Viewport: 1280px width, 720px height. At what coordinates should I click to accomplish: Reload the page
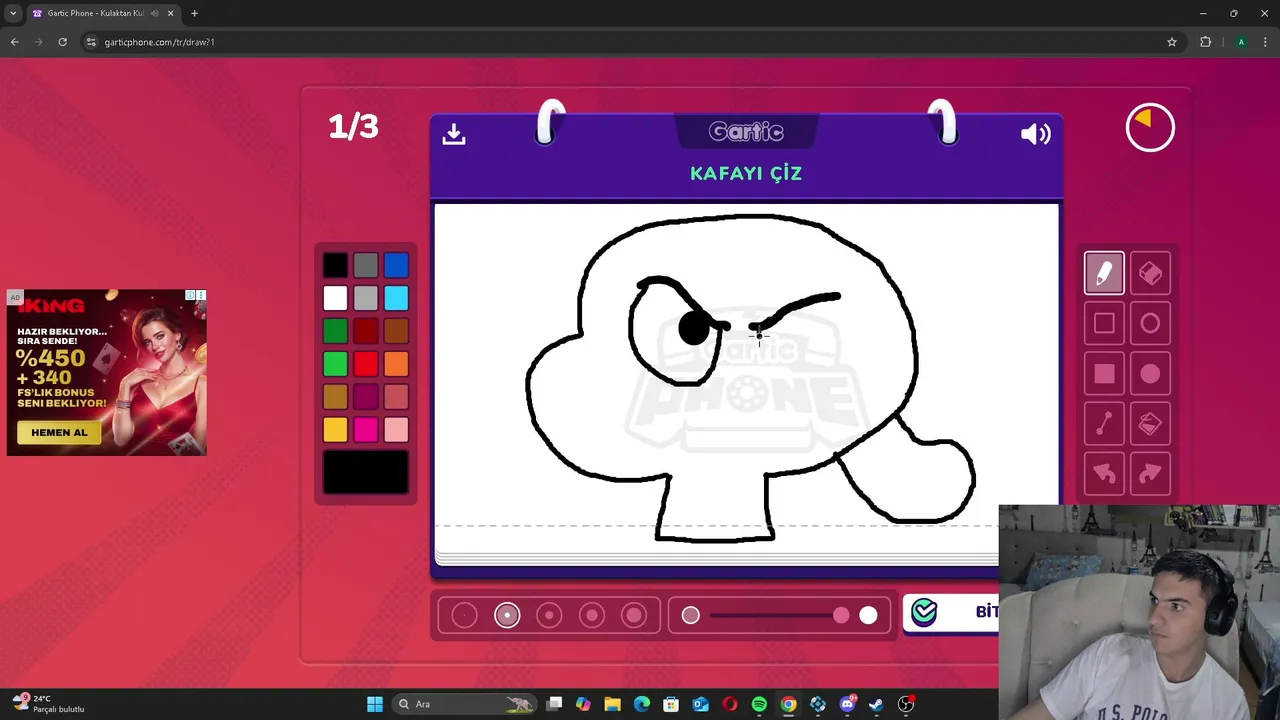coord(62,42)
